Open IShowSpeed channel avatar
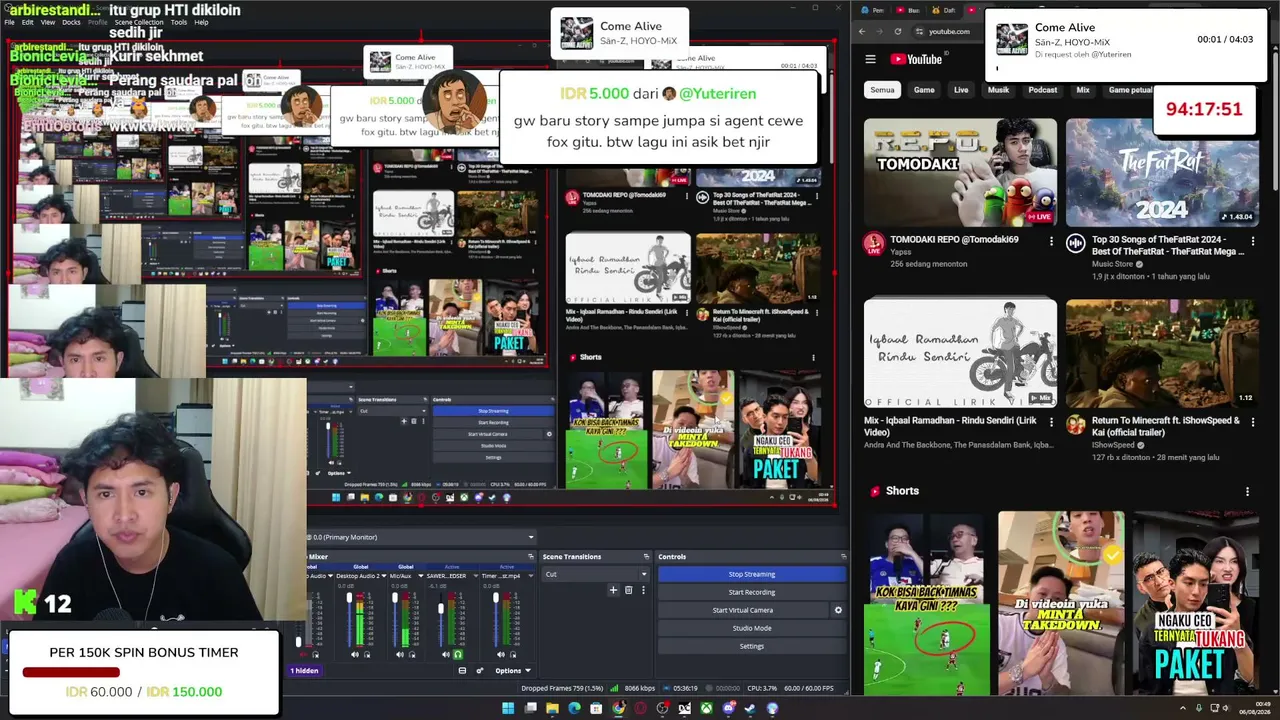The height and width of the screenshot is (720, 1280). [1076, 424]
